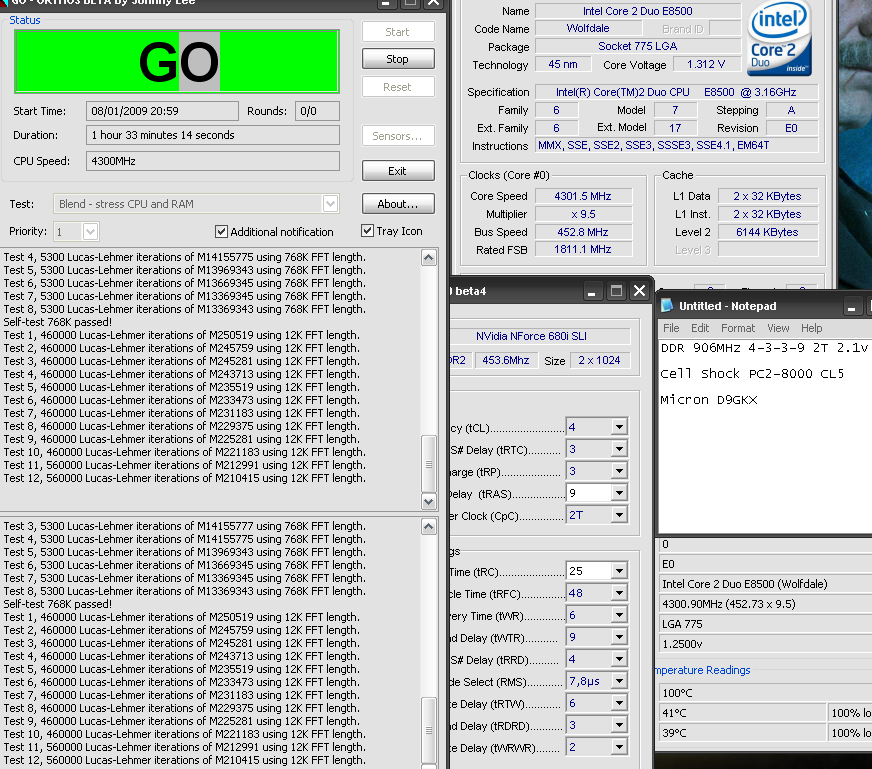
Task: Click the frequency text "4300.90MHz (452.73 x 9.5)"
Action: coord(729,604)
